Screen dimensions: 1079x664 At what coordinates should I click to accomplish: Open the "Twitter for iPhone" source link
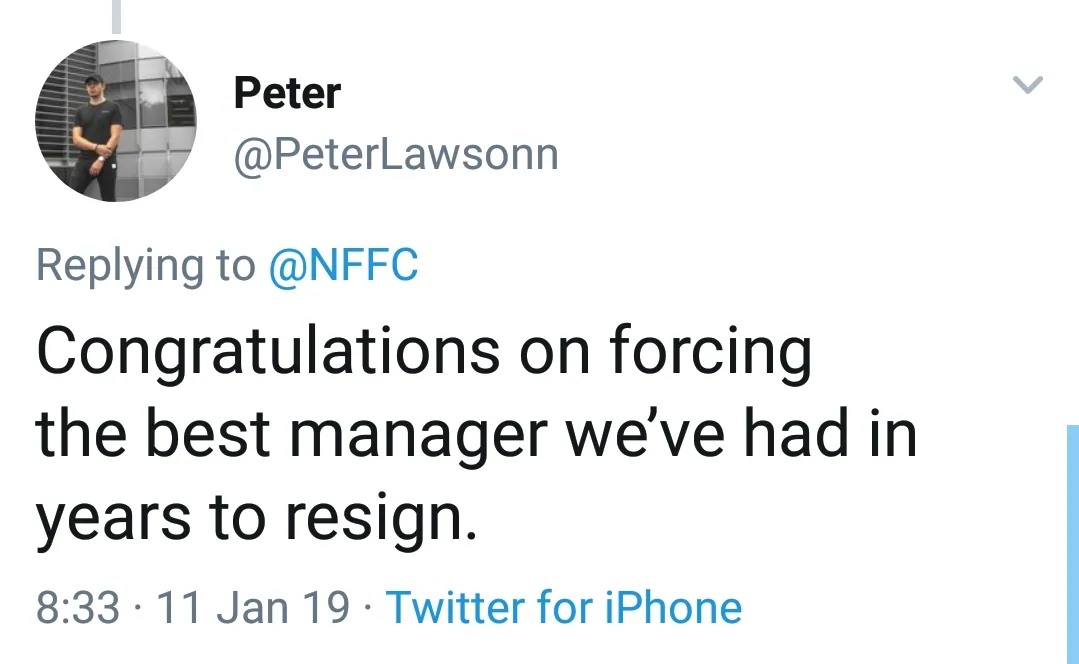563,607
